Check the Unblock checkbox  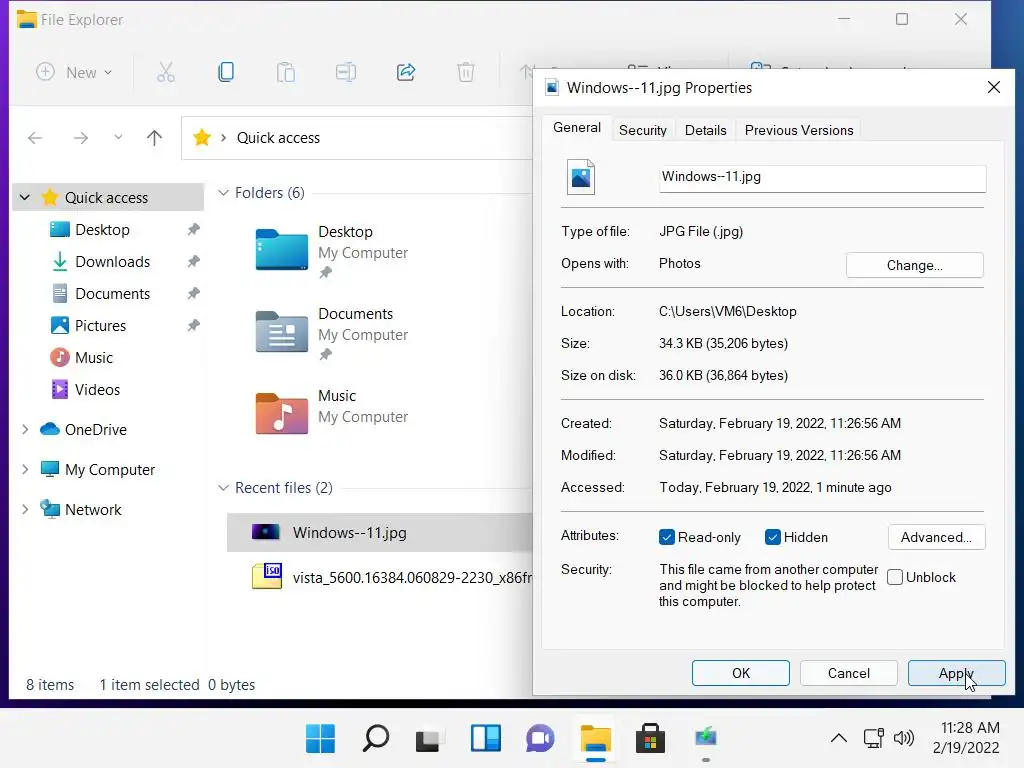[895, 577]
